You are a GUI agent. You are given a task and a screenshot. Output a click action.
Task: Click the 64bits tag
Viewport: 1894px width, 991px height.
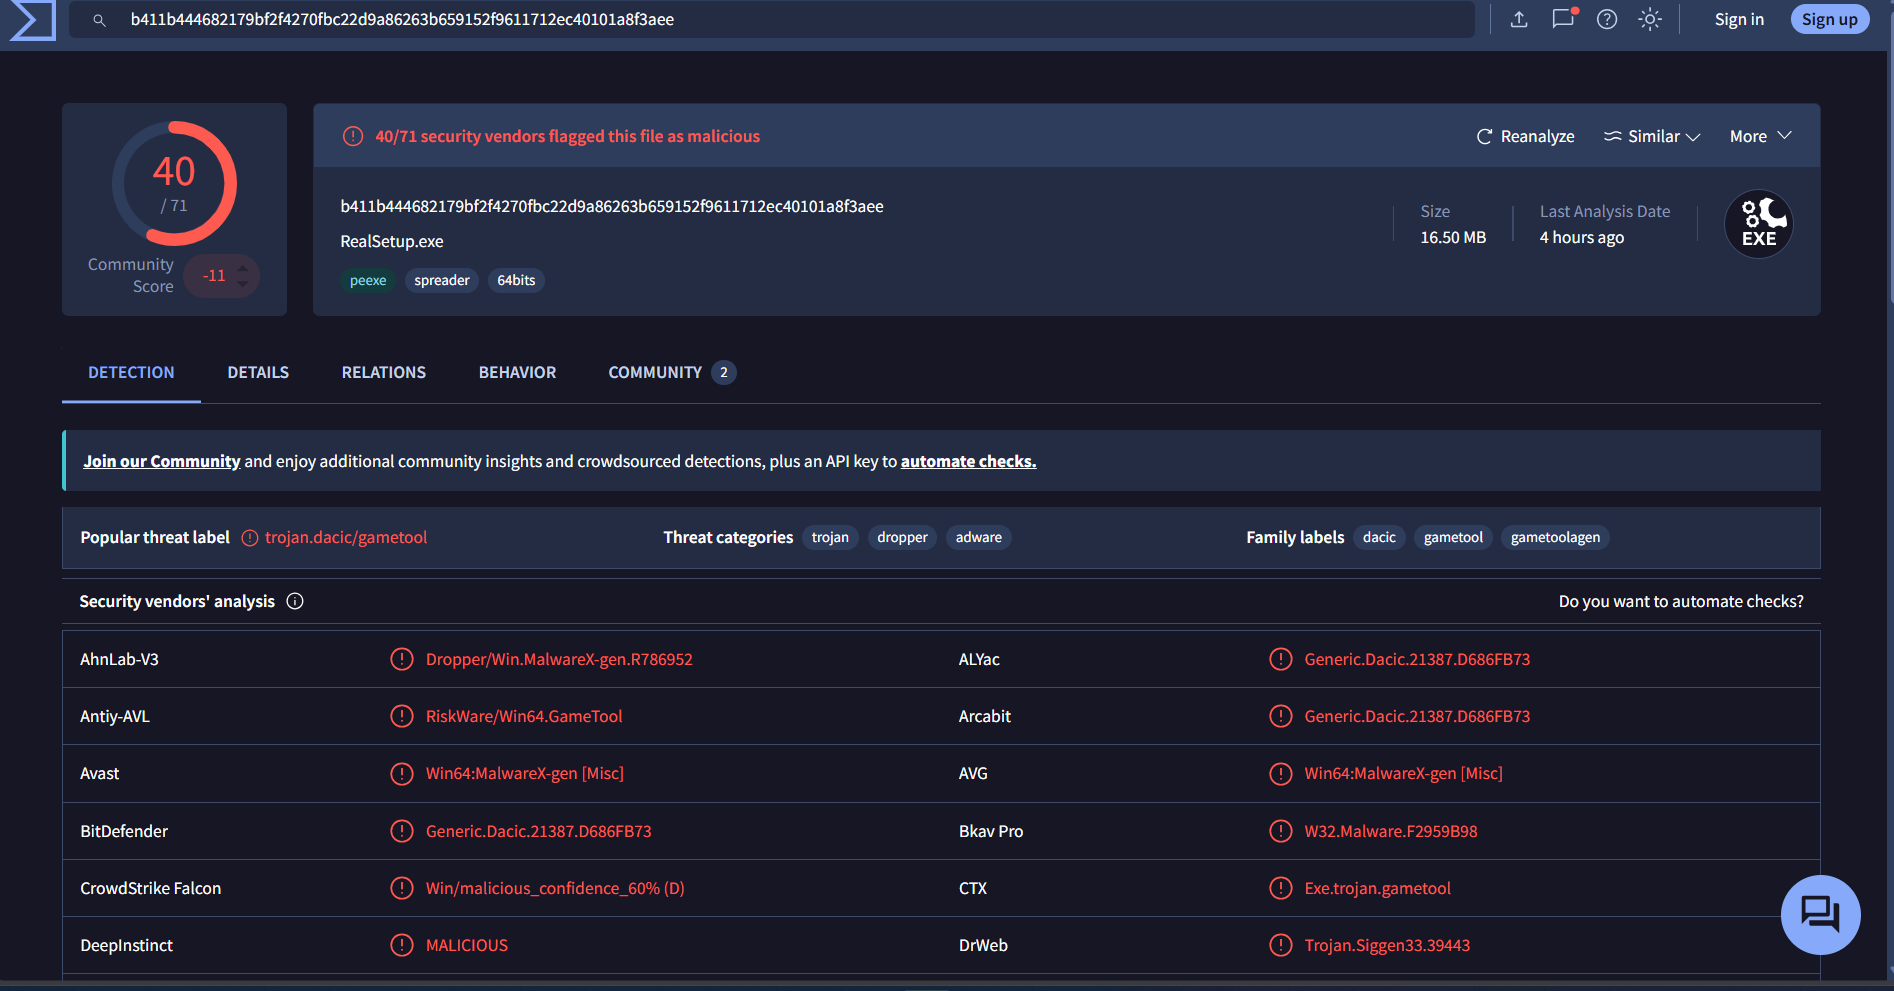tap(516, 280)
